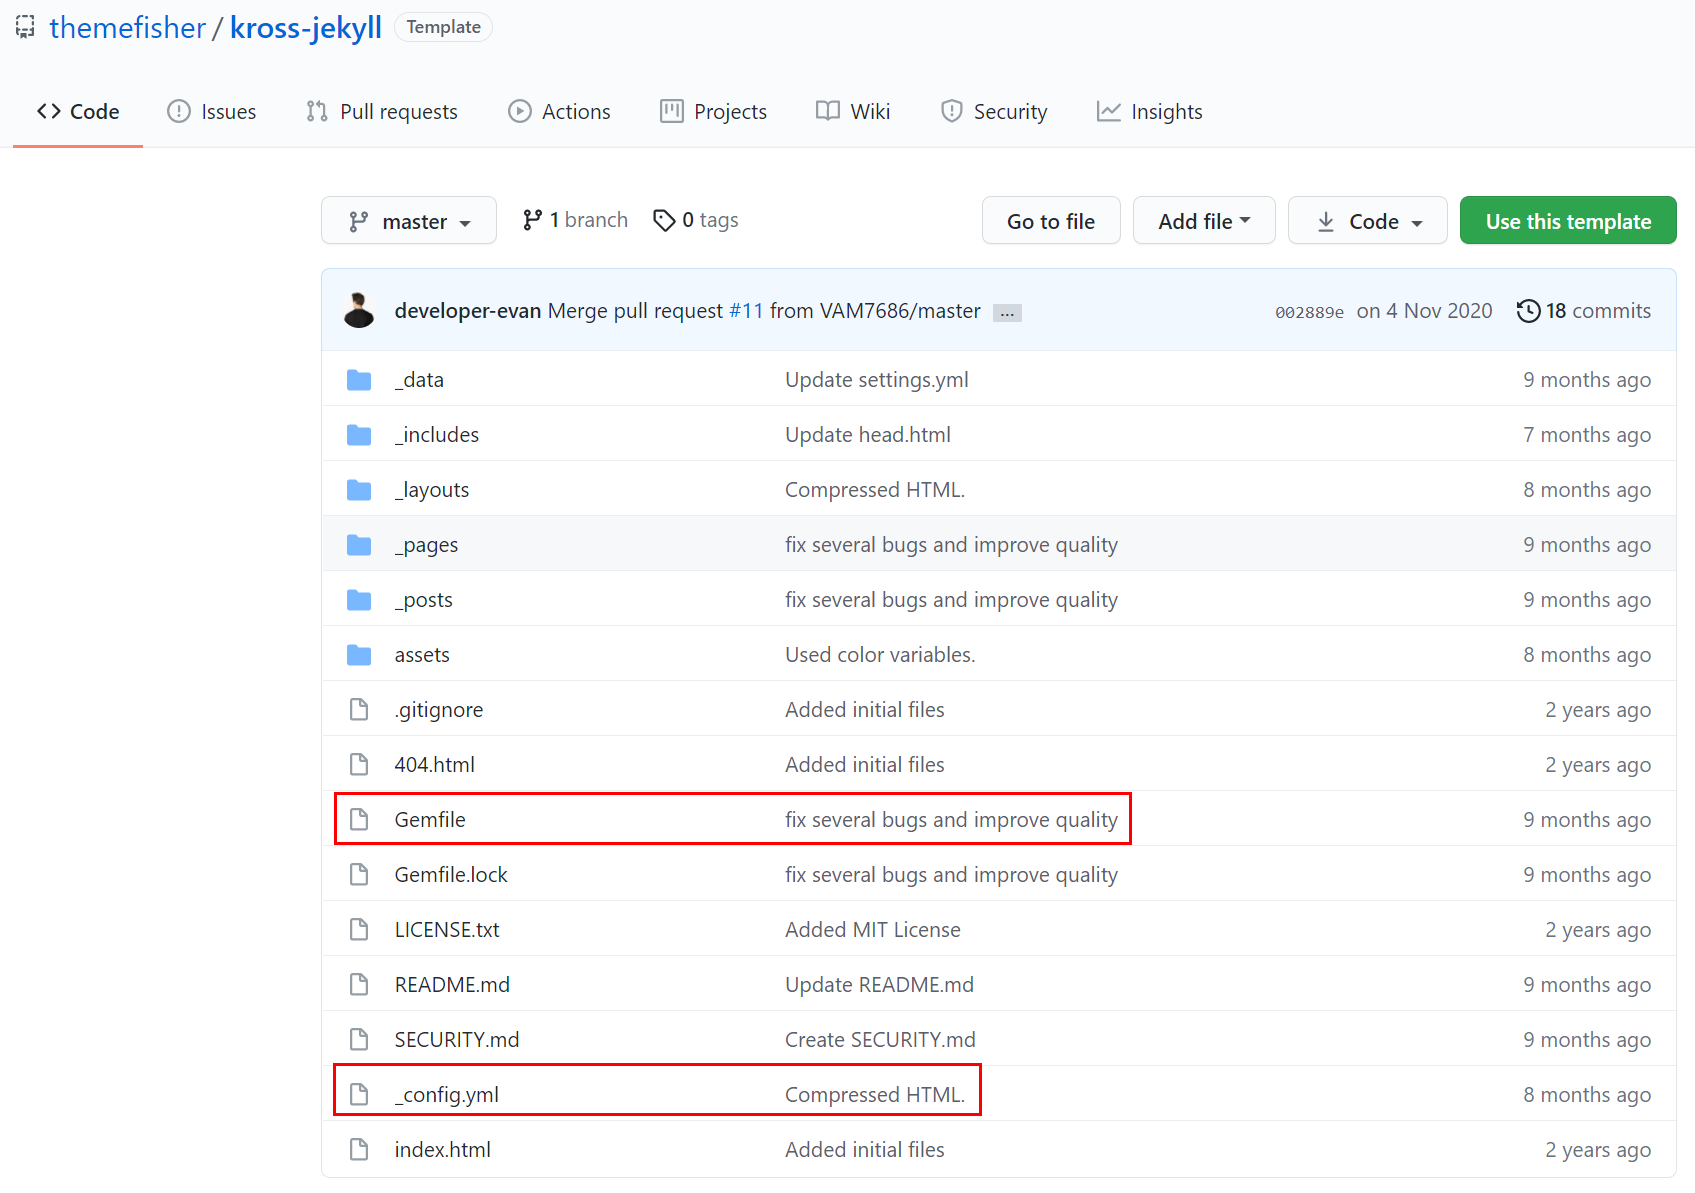Open the _includes folder
The width and height of the screenshot is (1695, 1193).
click(x=437, y=435)
